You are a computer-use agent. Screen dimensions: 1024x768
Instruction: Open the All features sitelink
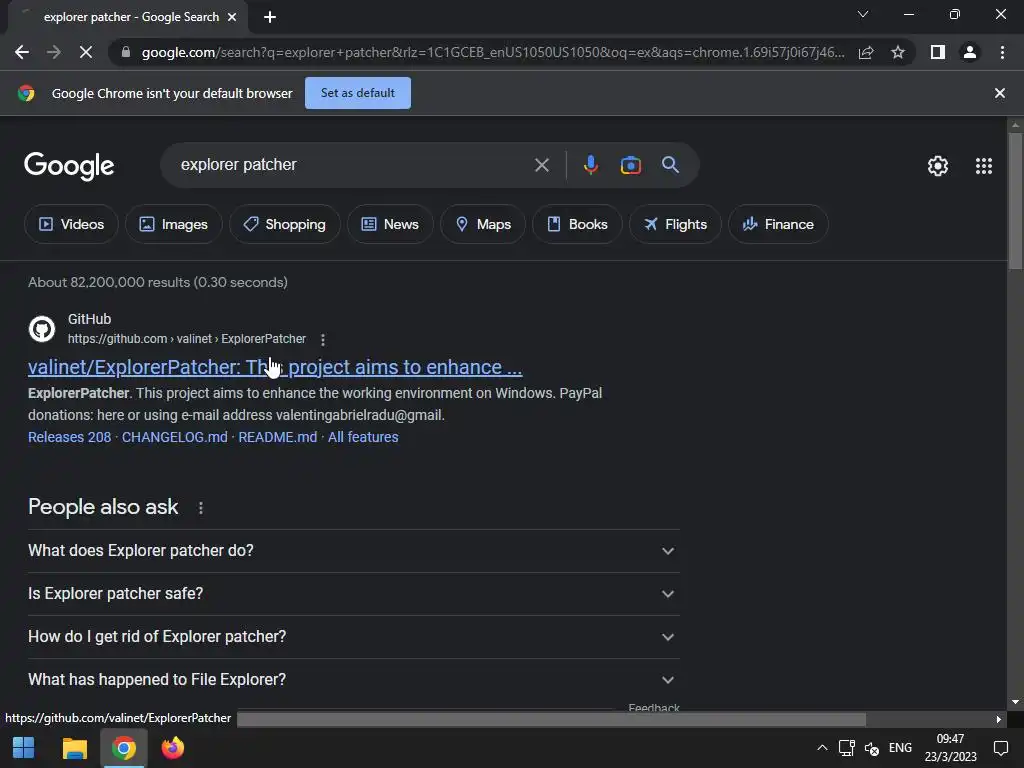point(363,437)
